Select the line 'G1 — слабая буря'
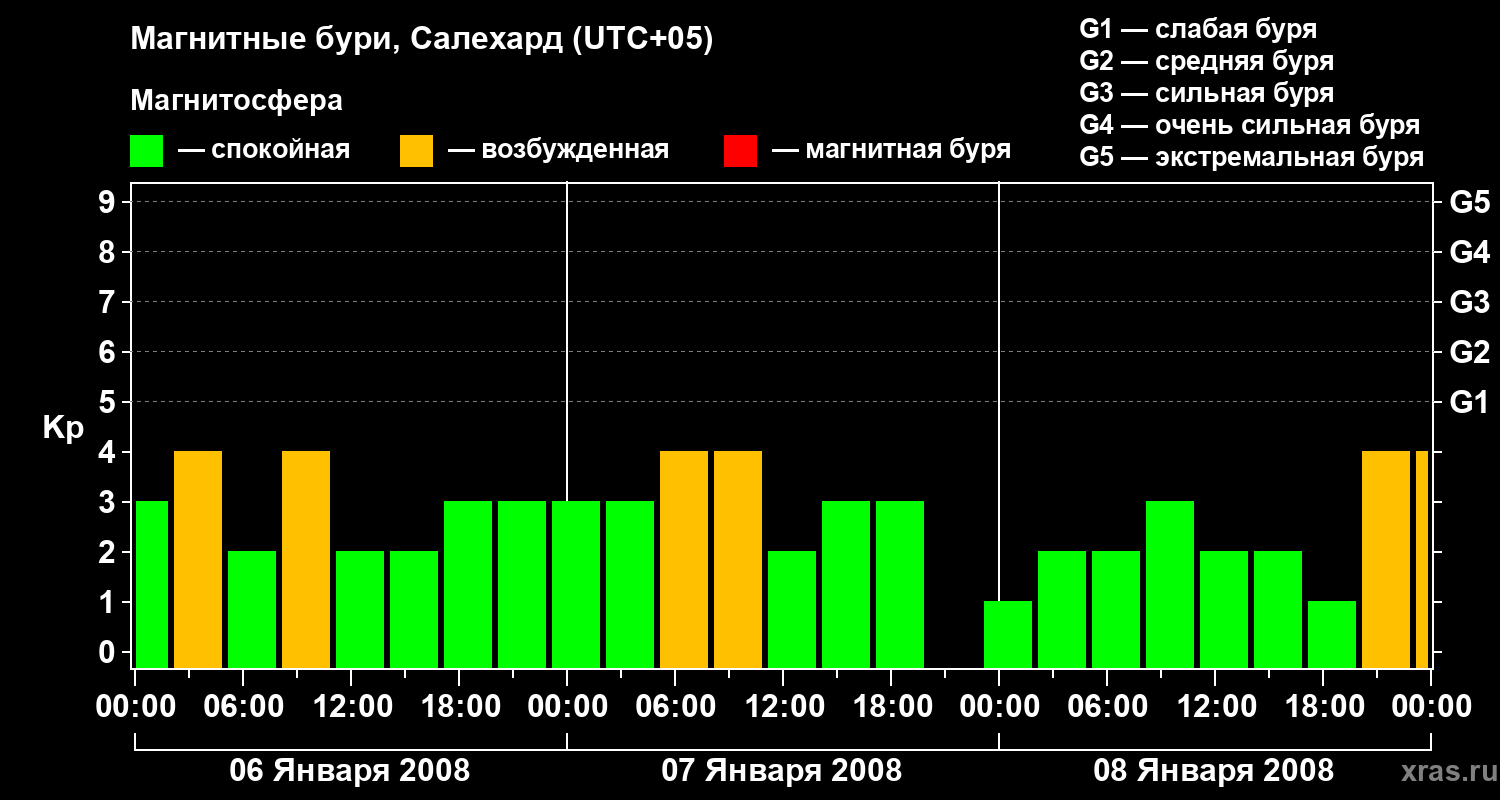 (1198, 29)
